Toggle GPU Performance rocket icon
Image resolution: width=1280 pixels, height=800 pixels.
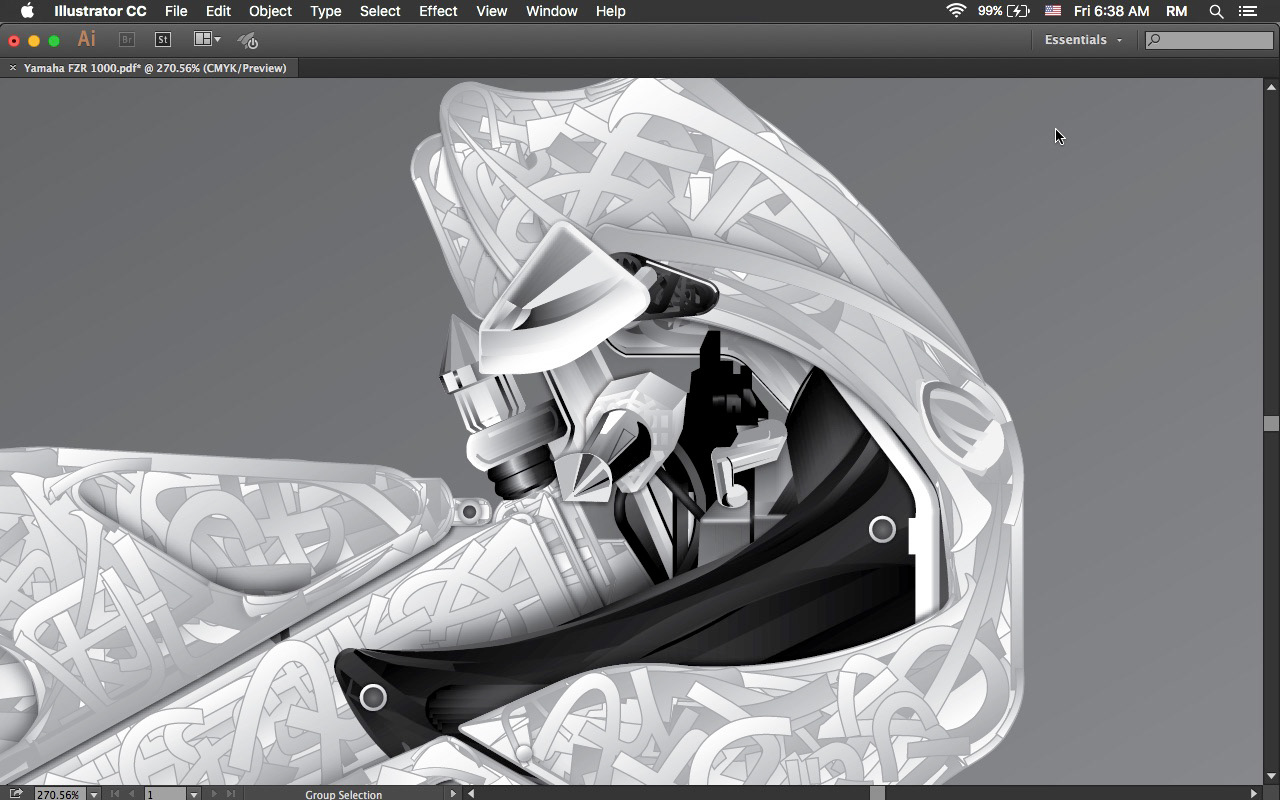tap(248, 40)
